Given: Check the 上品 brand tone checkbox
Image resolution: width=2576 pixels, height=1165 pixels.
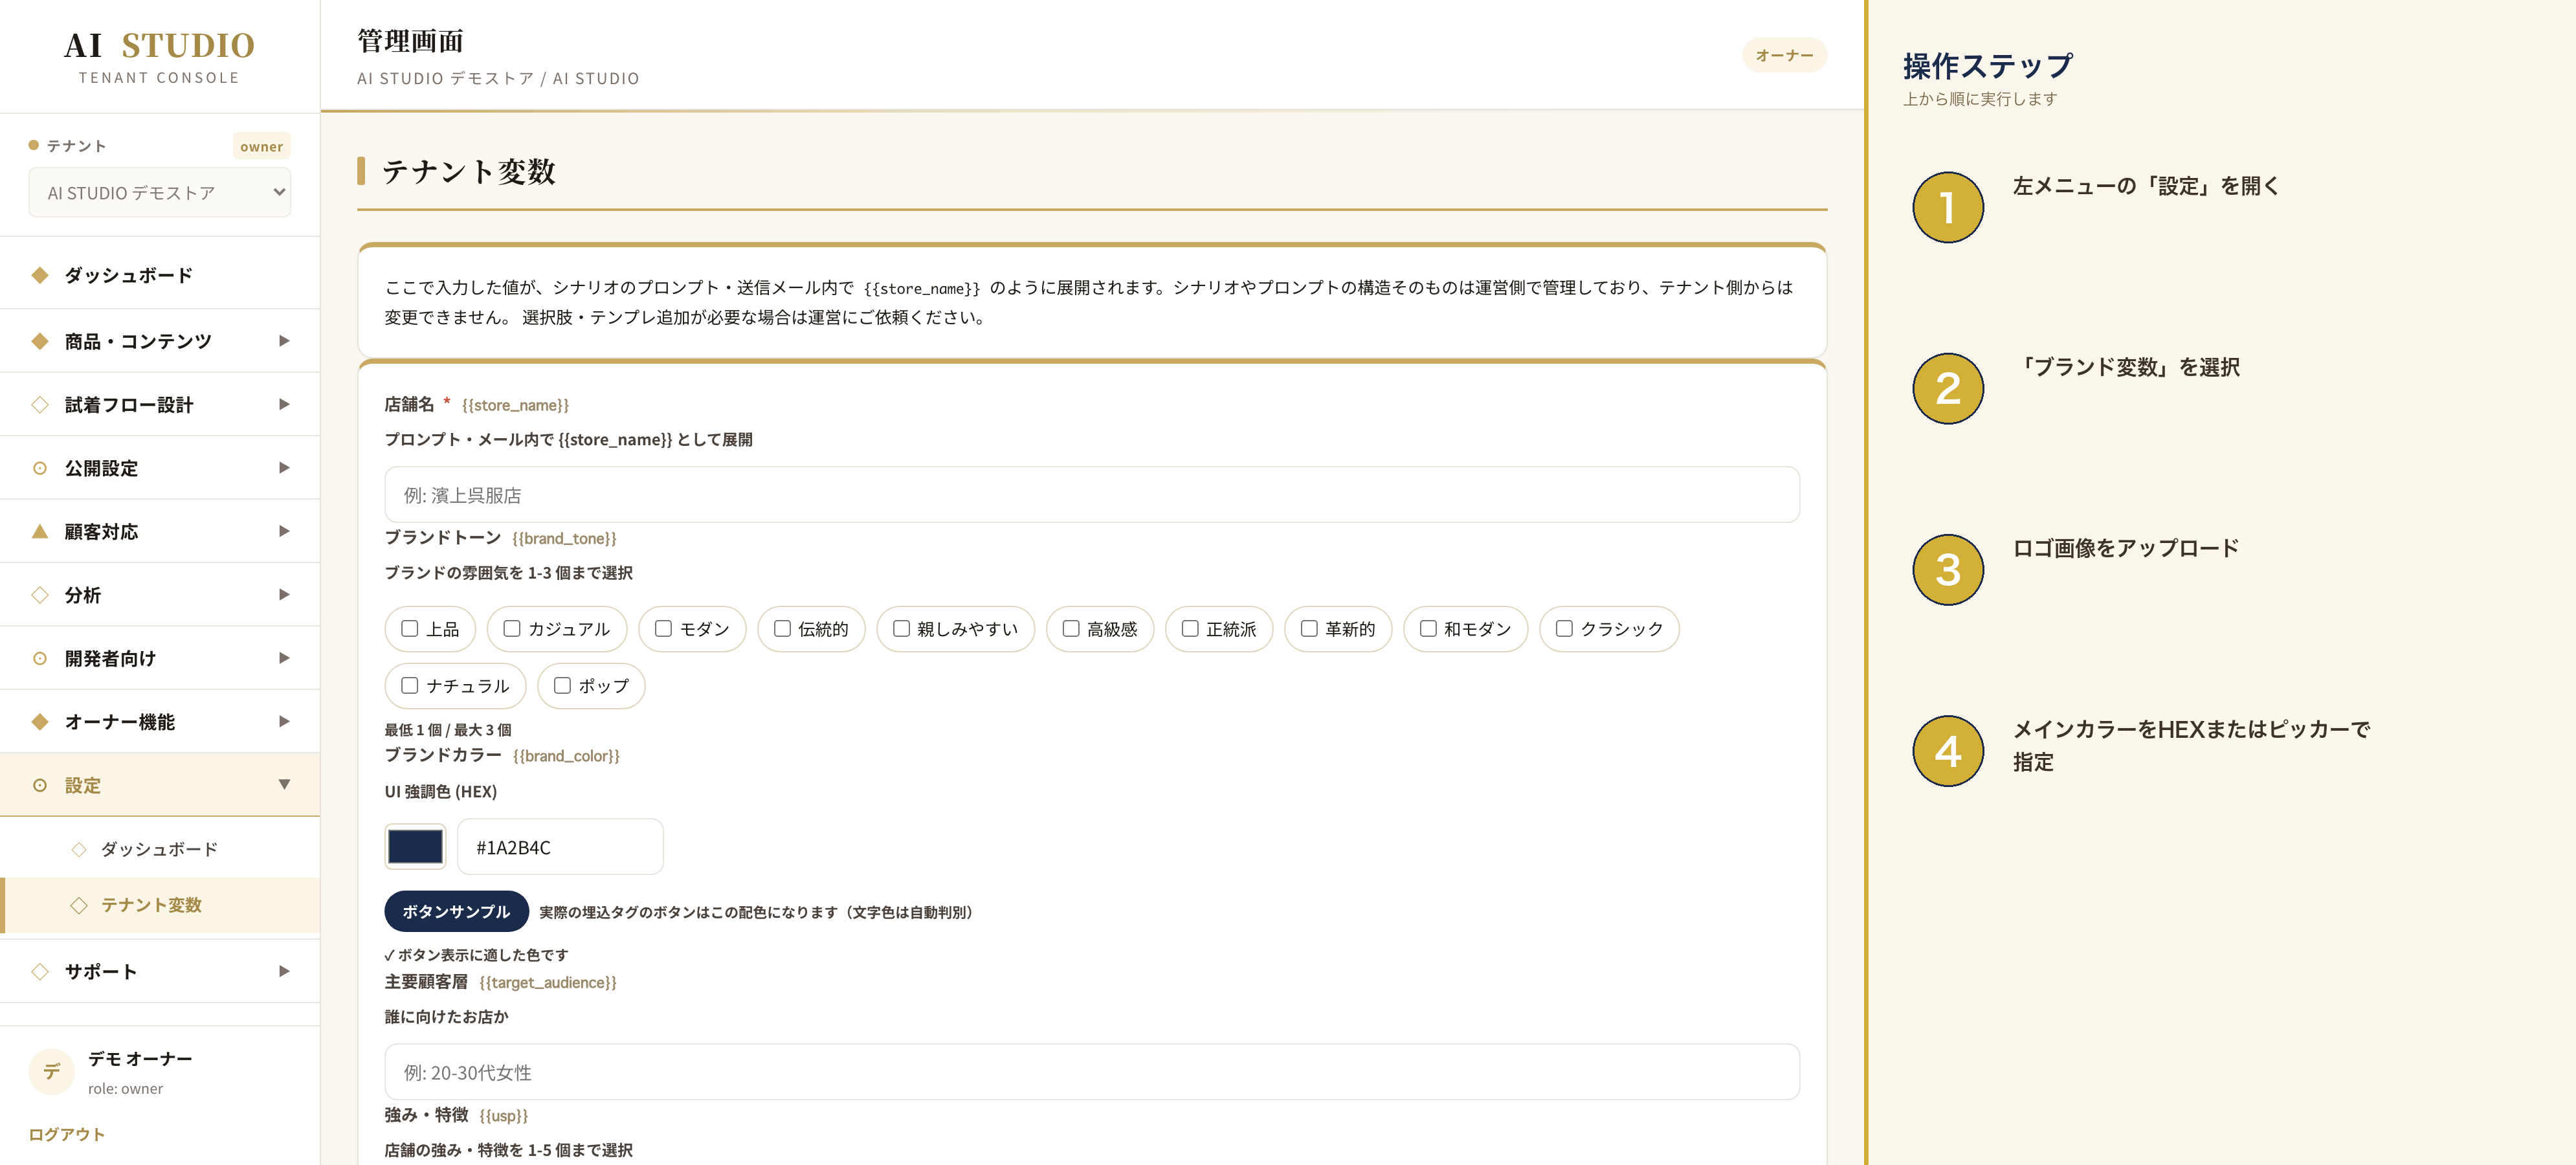Looking at the screenshot, I should coord(409,628).
